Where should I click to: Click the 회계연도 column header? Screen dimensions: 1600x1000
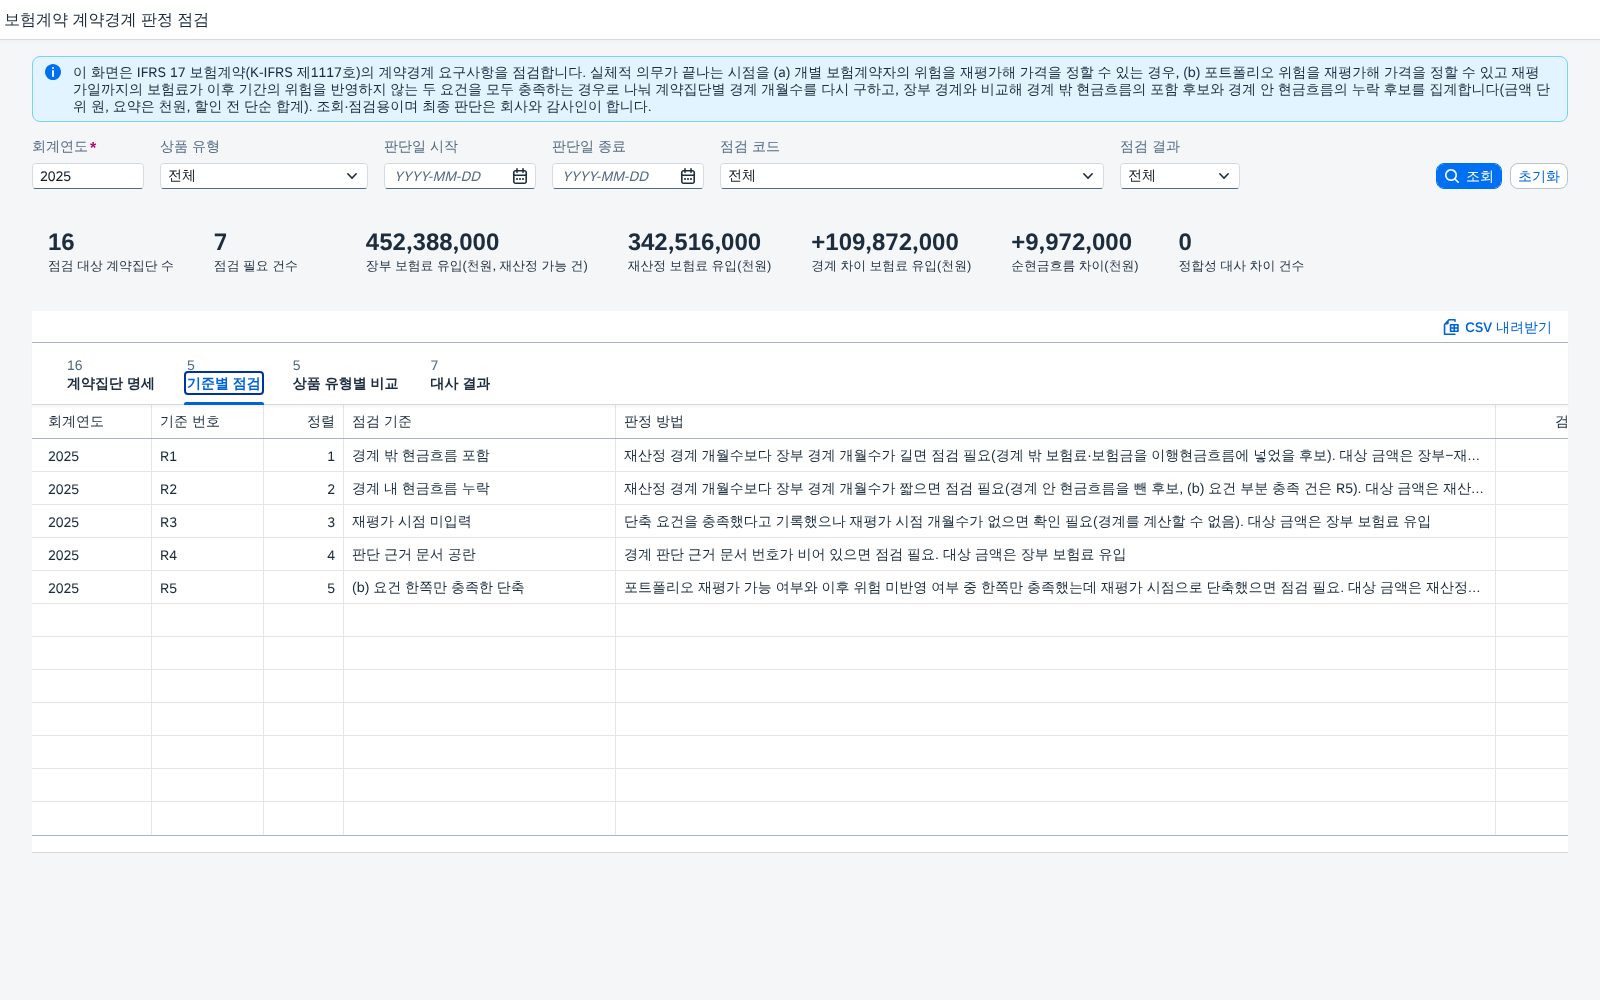[91, 422]
